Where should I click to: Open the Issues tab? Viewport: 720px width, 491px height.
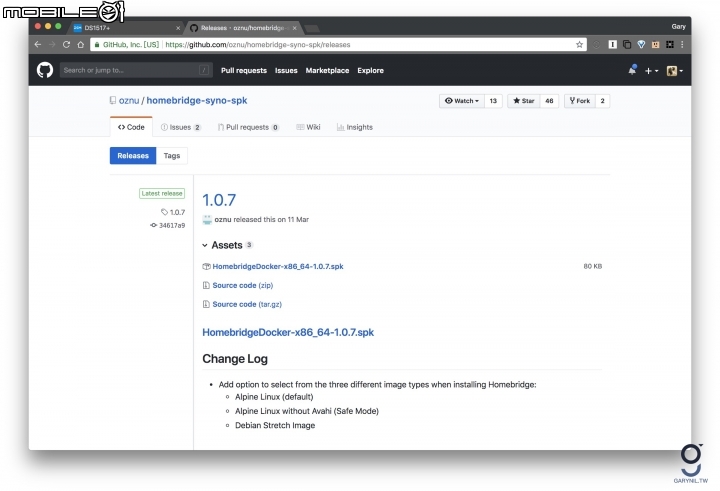coord(181,127)
